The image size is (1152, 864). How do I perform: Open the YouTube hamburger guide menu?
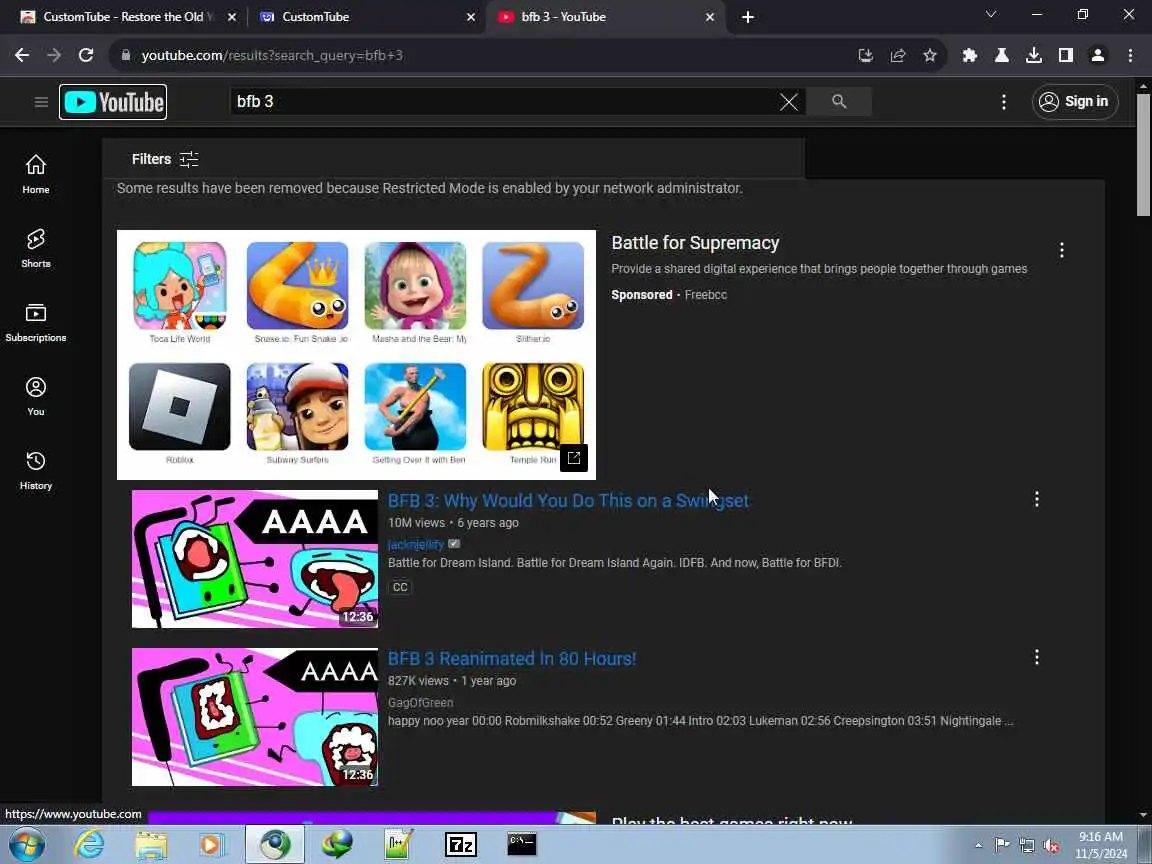[41, 102]
